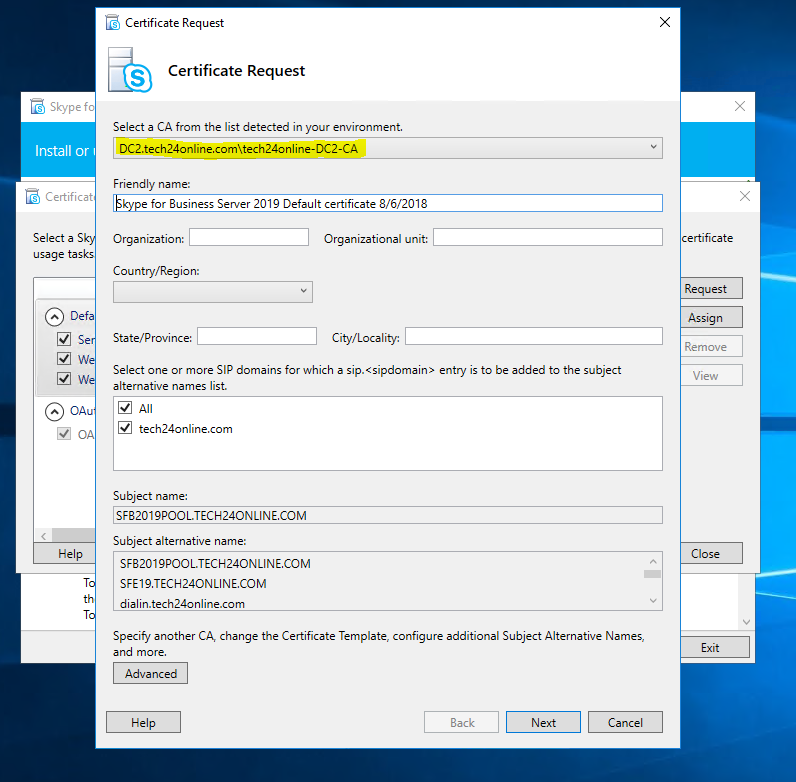The image size is (796, 782).
Task: Toggle the first checkbox under Default certificate
Action: tap(64, 340)
